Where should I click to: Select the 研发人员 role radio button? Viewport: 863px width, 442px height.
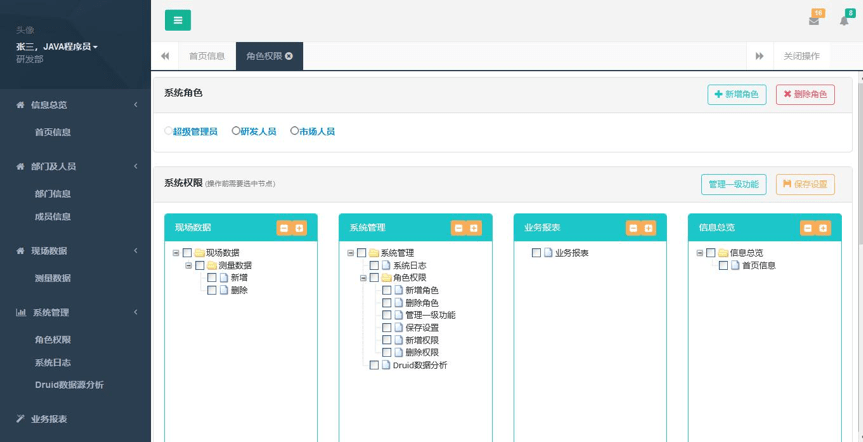(236, 131)
